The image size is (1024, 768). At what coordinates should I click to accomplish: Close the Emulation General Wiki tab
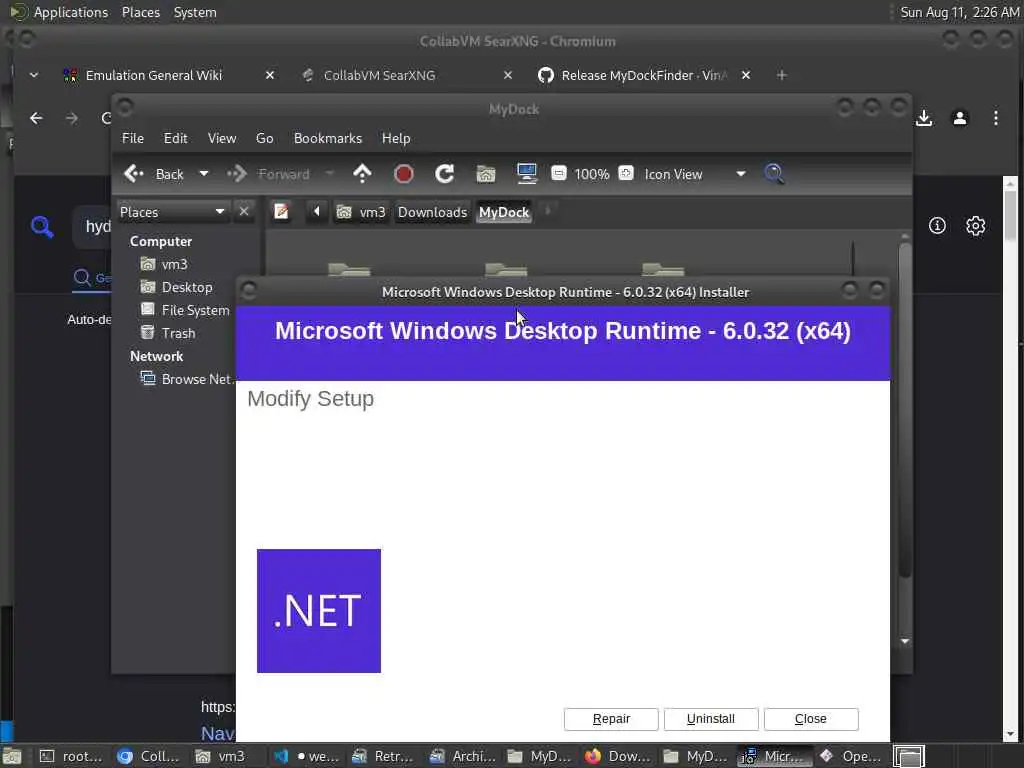270,75
